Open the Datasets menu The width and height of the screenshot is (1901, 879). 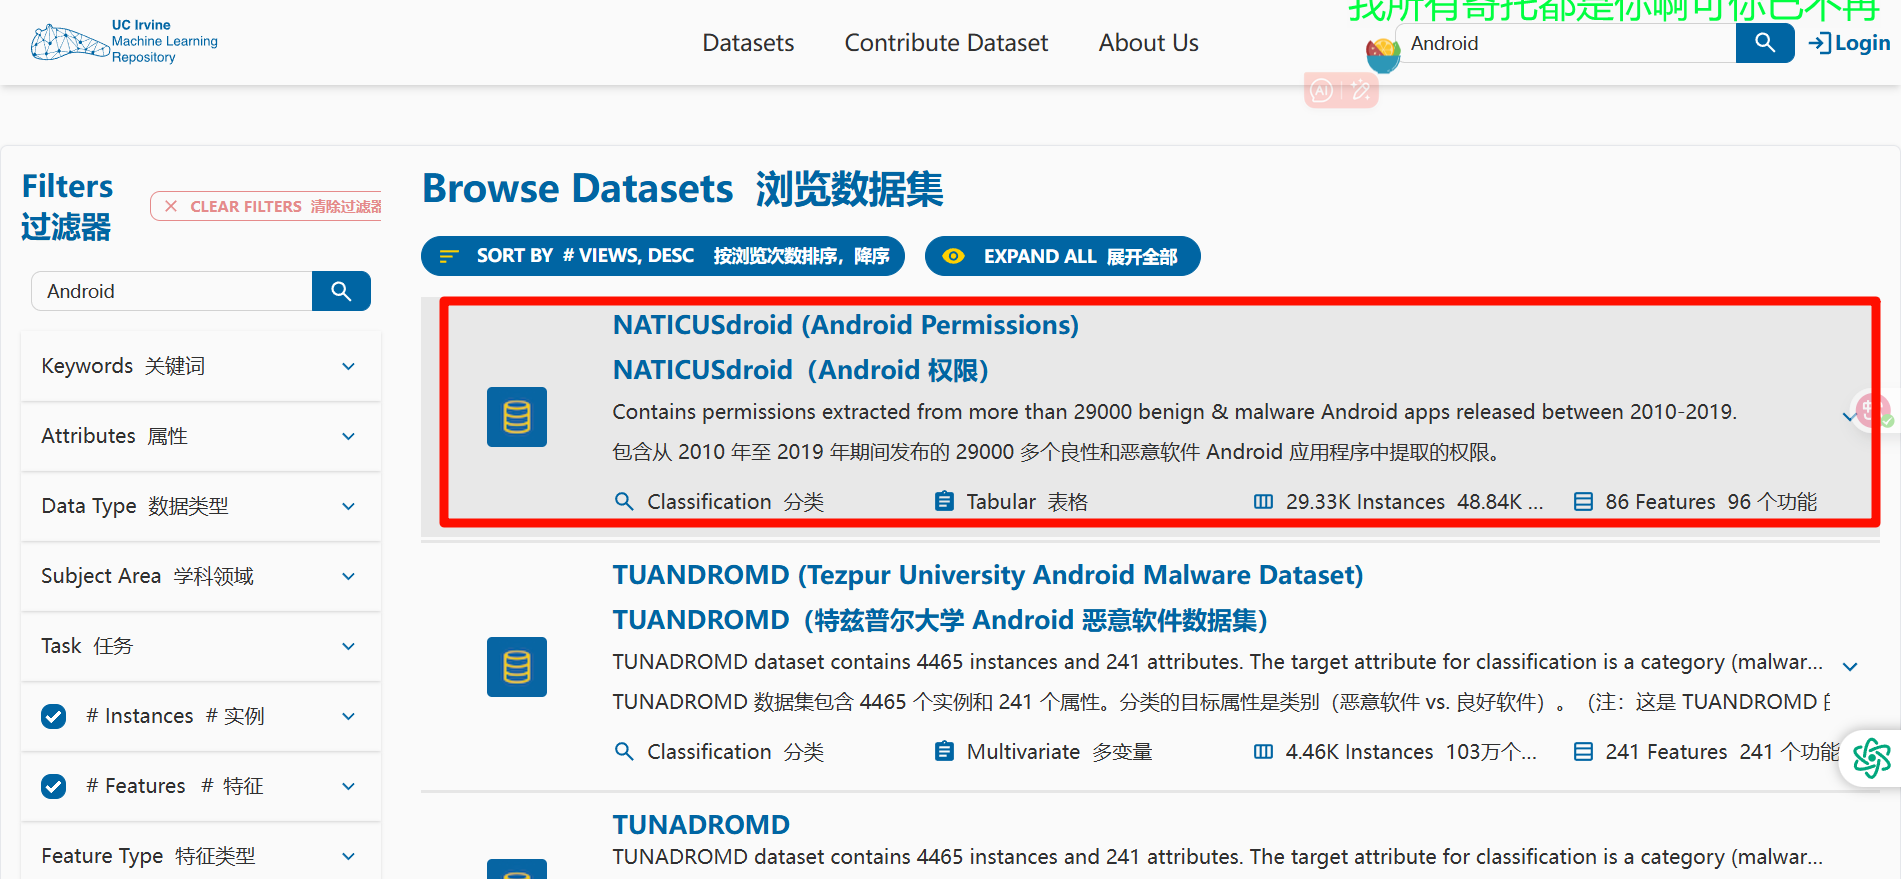pyautogui.click(x=748, y=43)
